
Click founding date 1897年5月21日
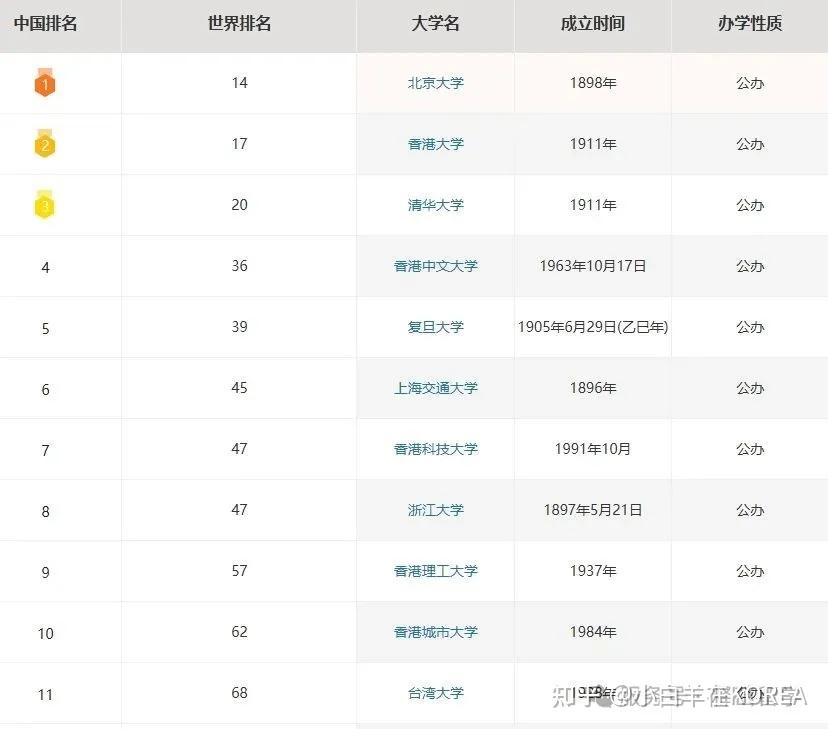click(593, 510)
